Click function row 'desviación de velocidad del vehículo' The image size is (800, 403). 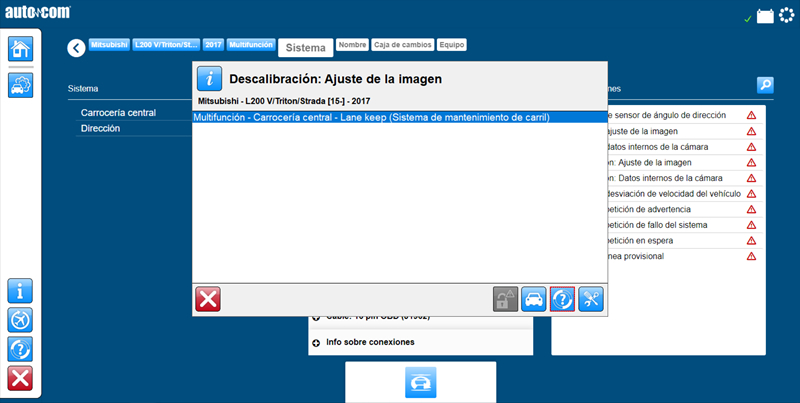point(684,194)
